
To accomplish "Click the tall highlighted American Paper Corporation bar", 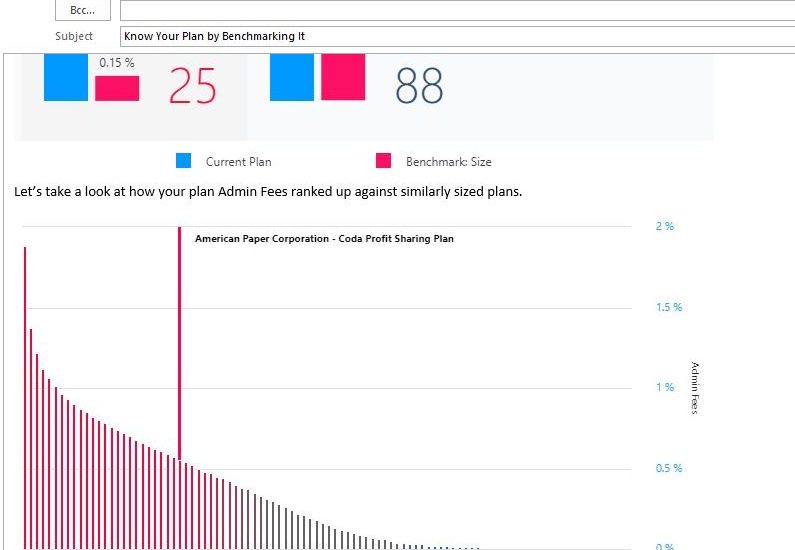I will point(179,340).
